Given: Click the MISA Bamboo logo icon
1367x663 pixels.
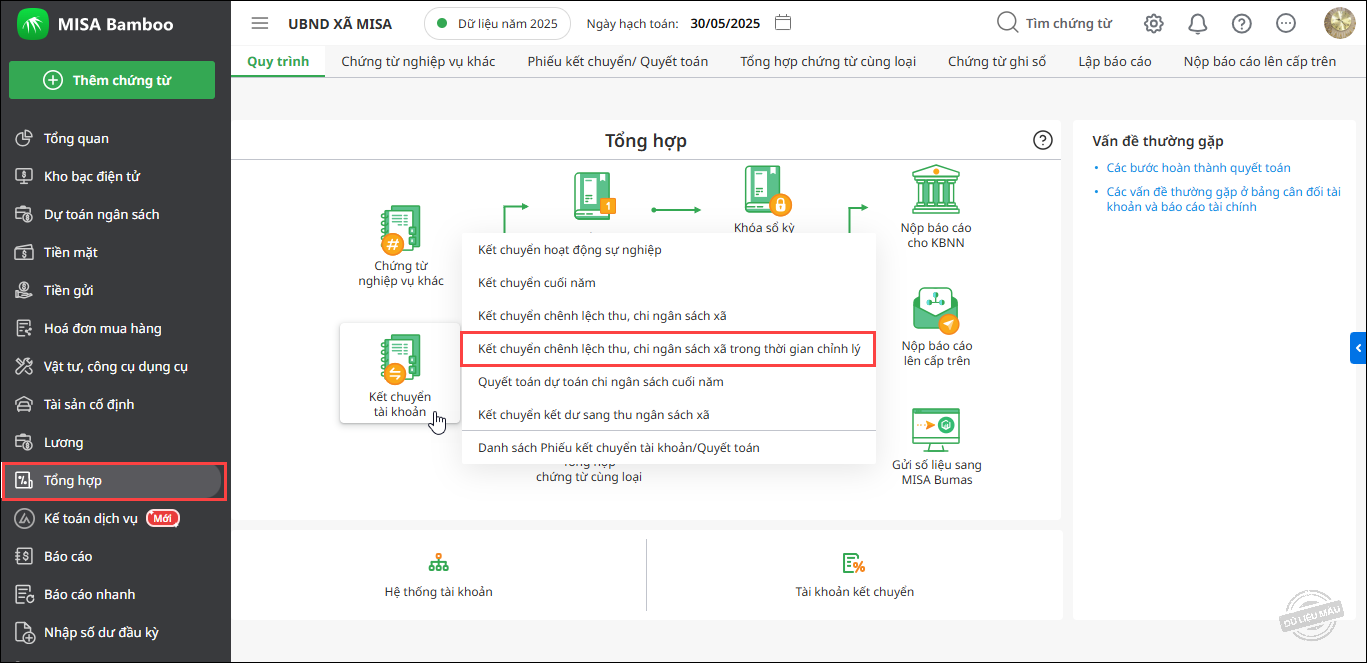Looking at the screenshot, I should 34,24.
